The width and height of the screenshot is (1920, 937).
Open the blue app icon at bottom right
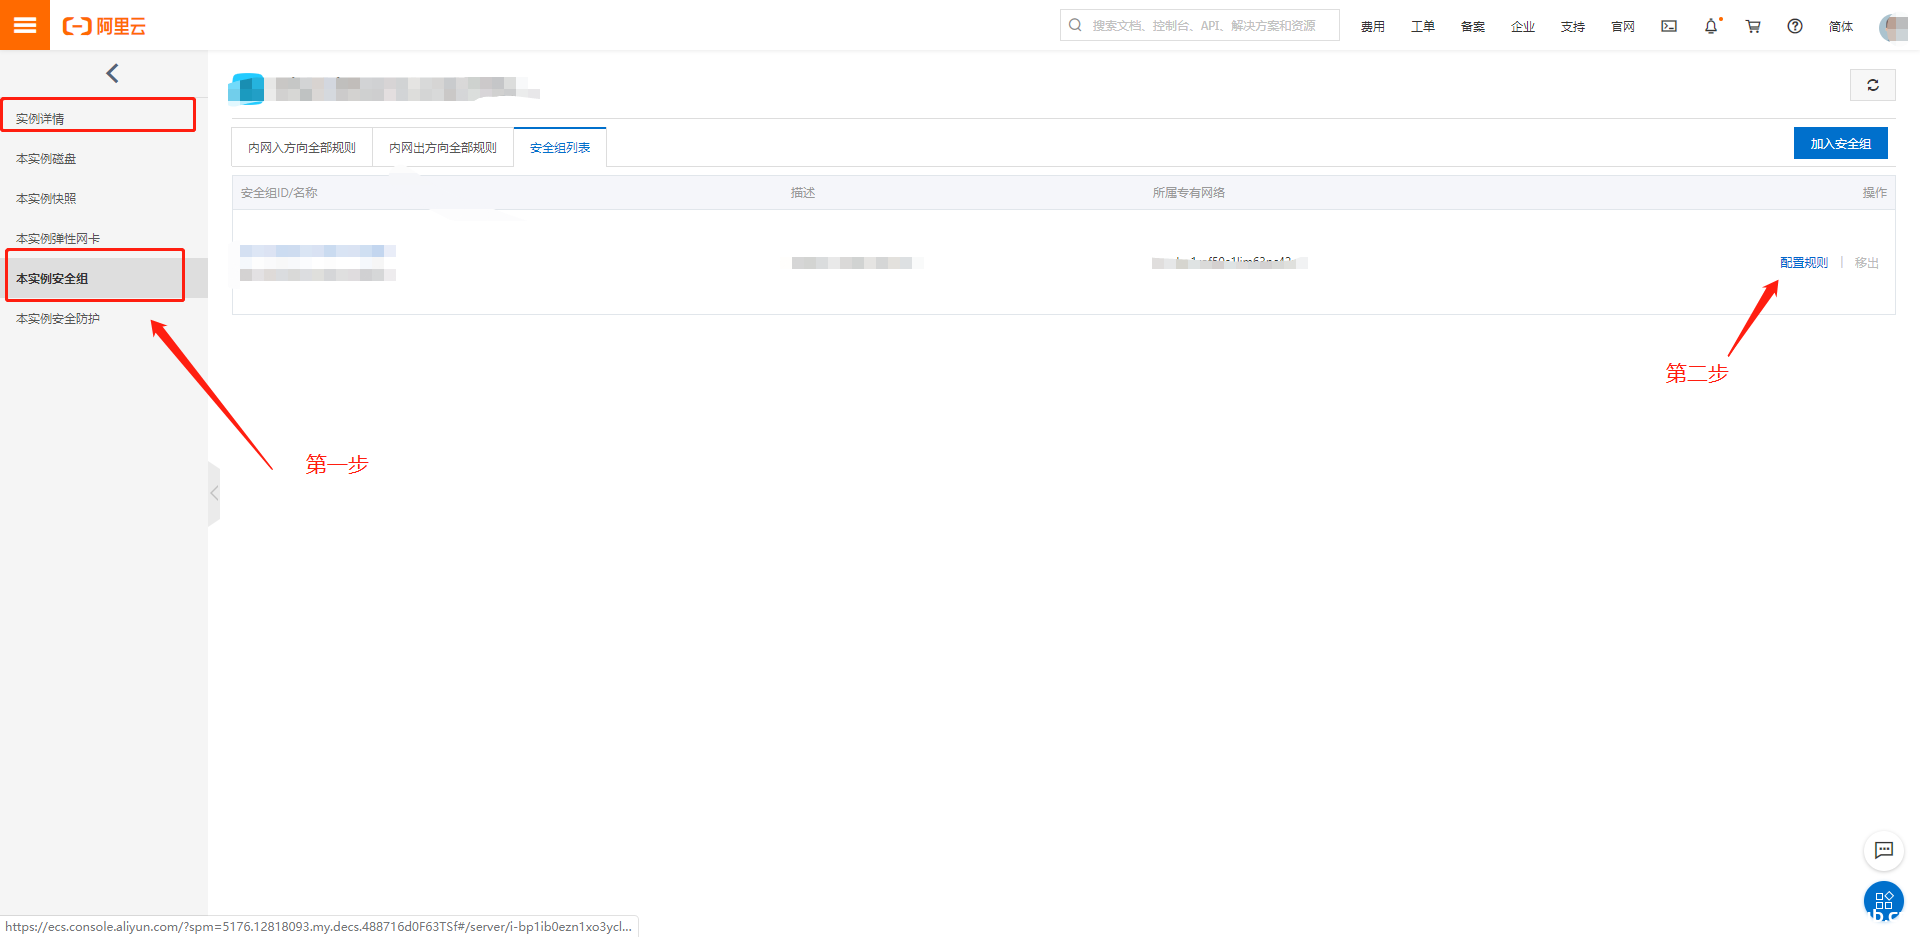click(1884, 901)
